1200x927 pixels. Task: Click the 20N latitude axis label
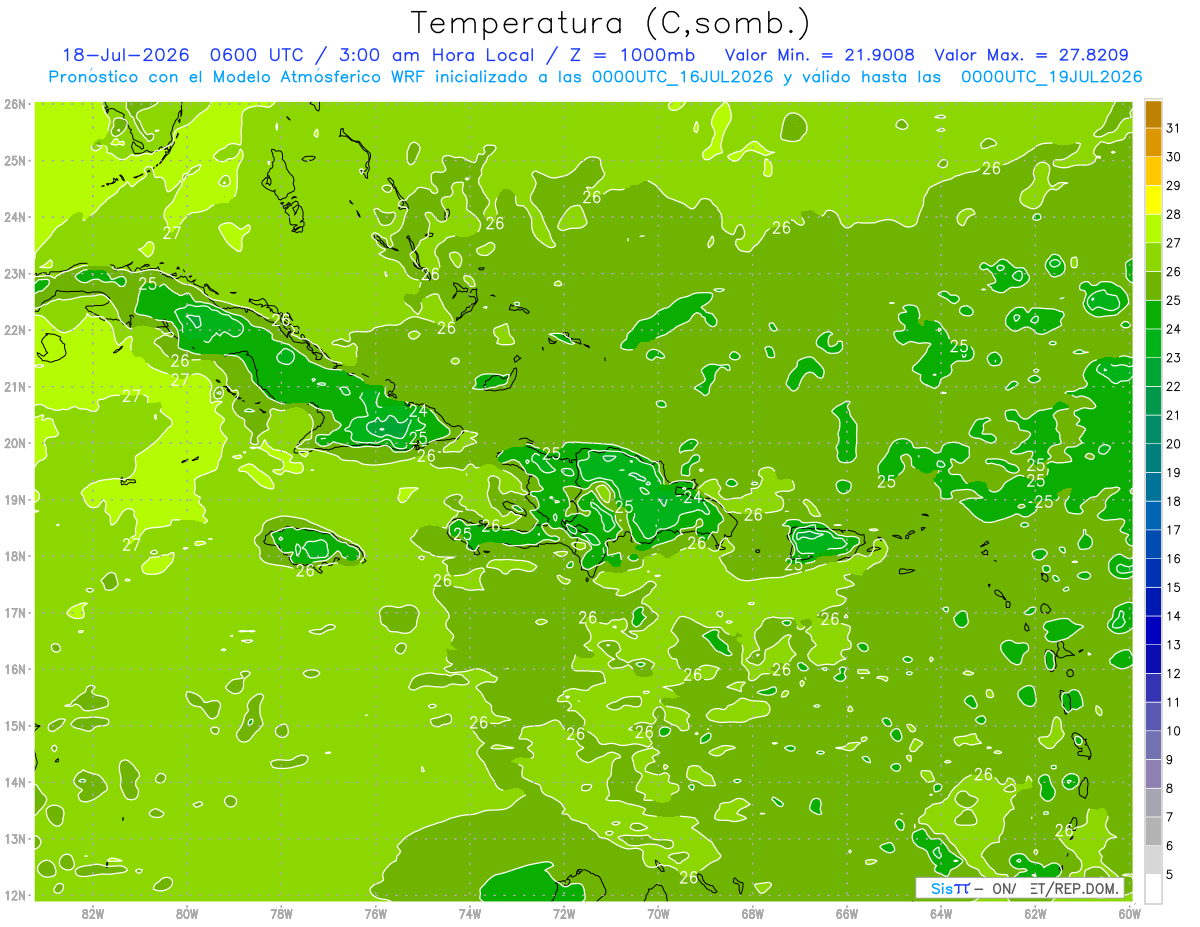[14, 443]
